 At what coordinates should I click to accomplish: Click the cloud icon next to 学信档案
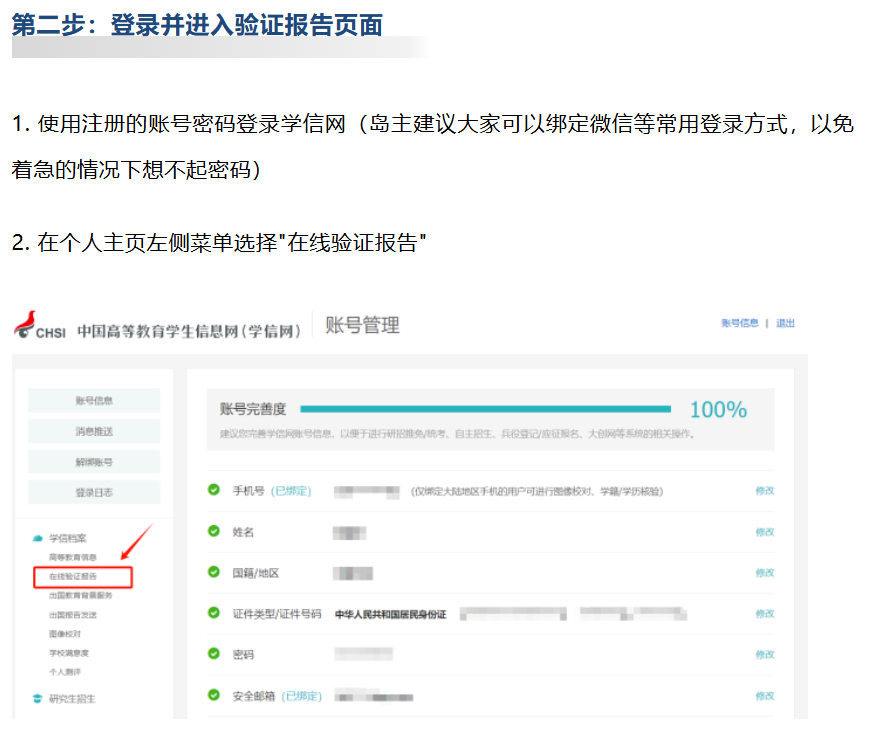pos(37,538)
